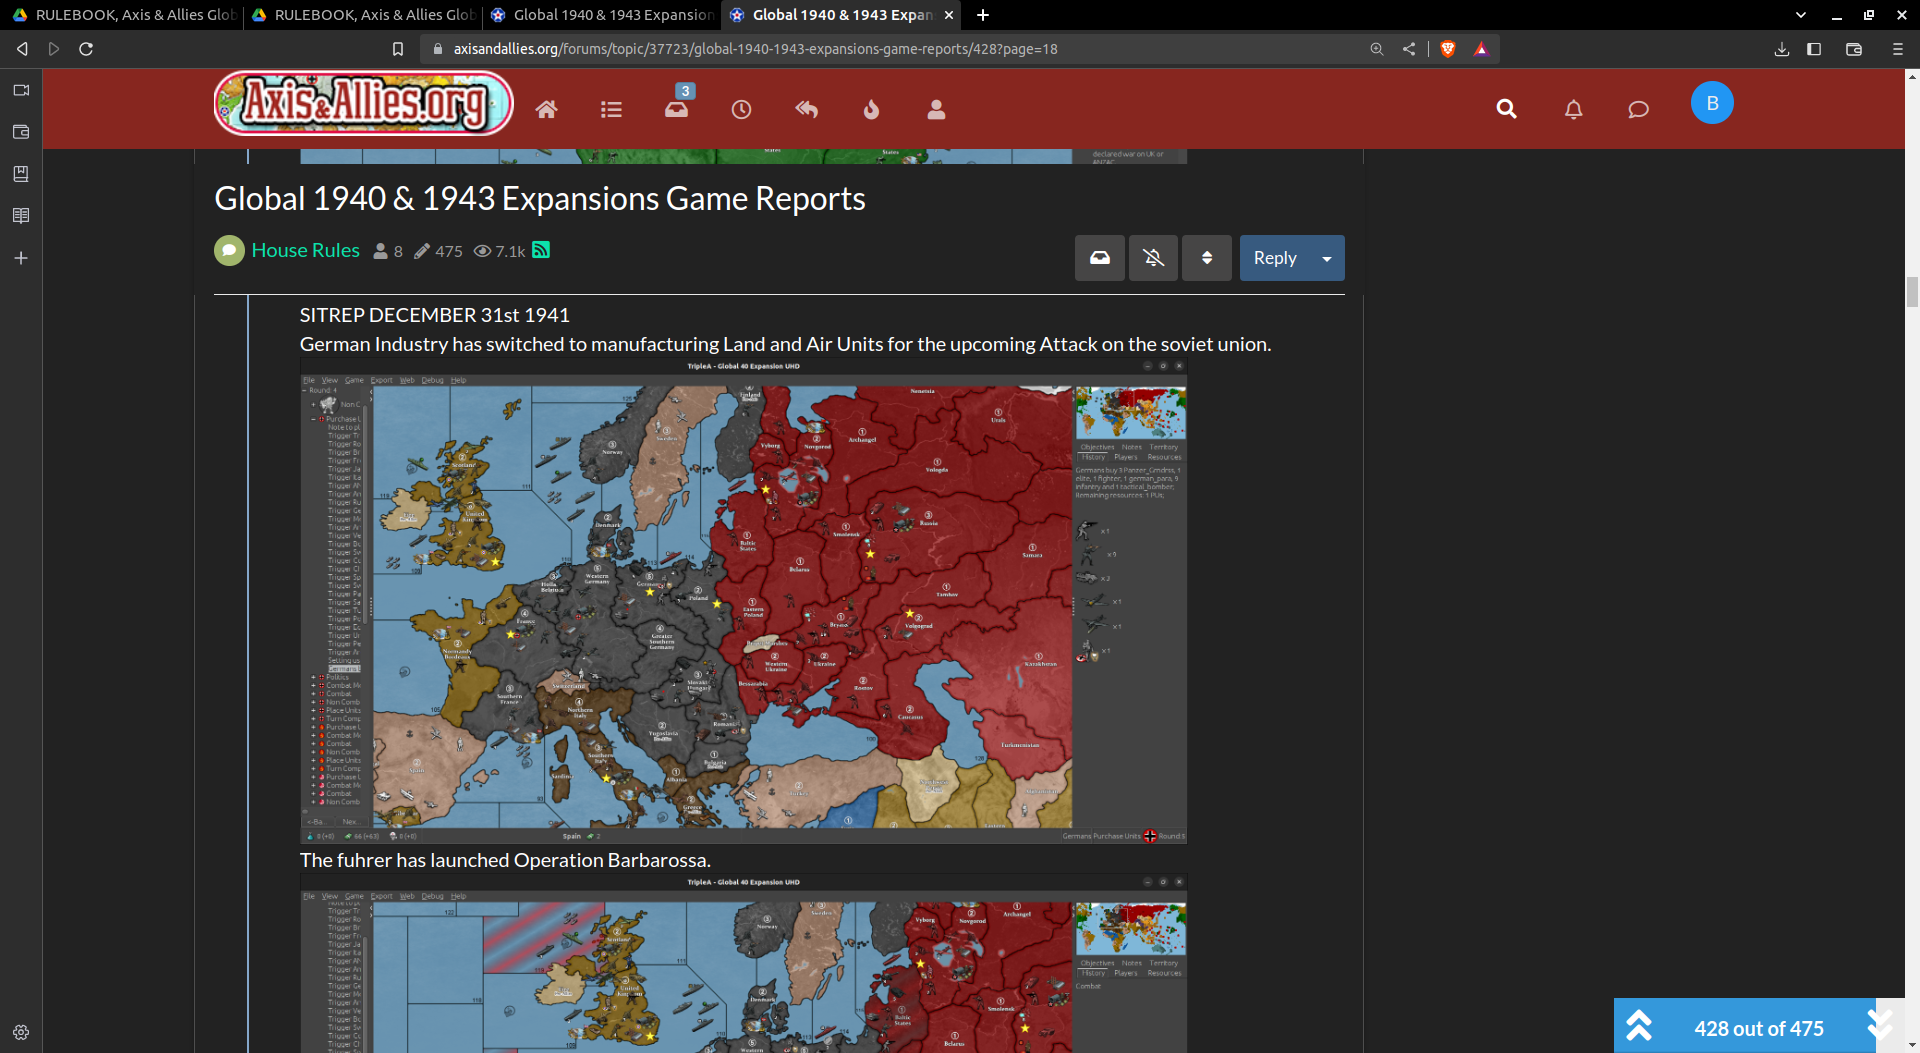Go forward in browser history
Viewport: 1920px width, 1053px height.
coord(54,49)
